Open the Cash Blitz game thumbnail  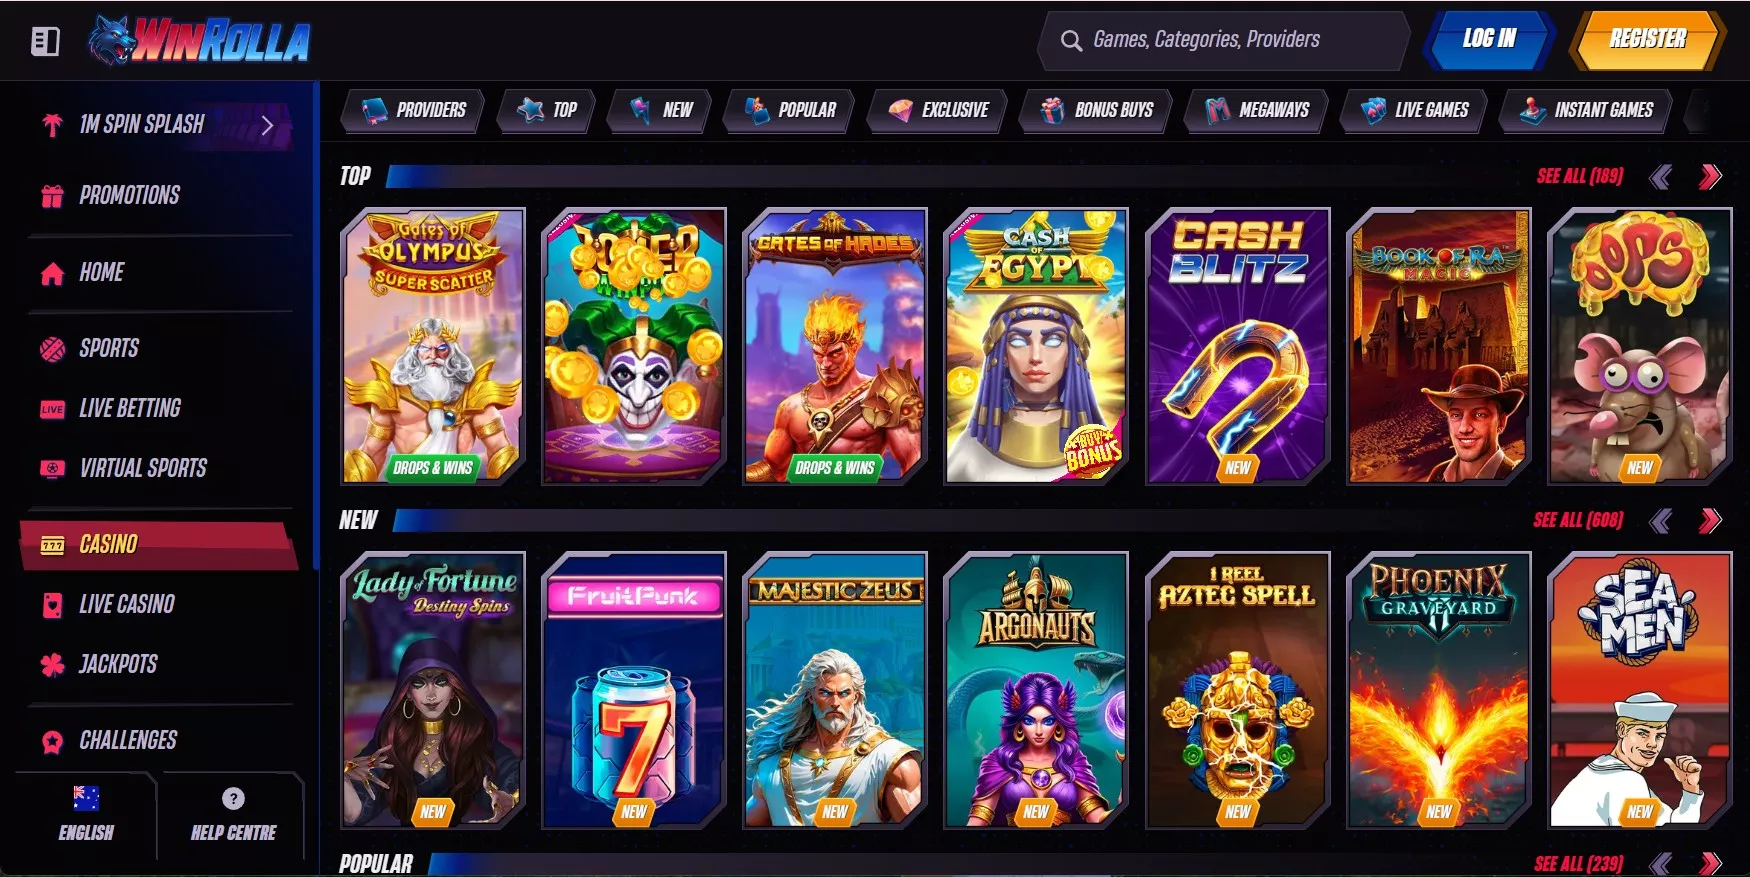pos(1238,346)
